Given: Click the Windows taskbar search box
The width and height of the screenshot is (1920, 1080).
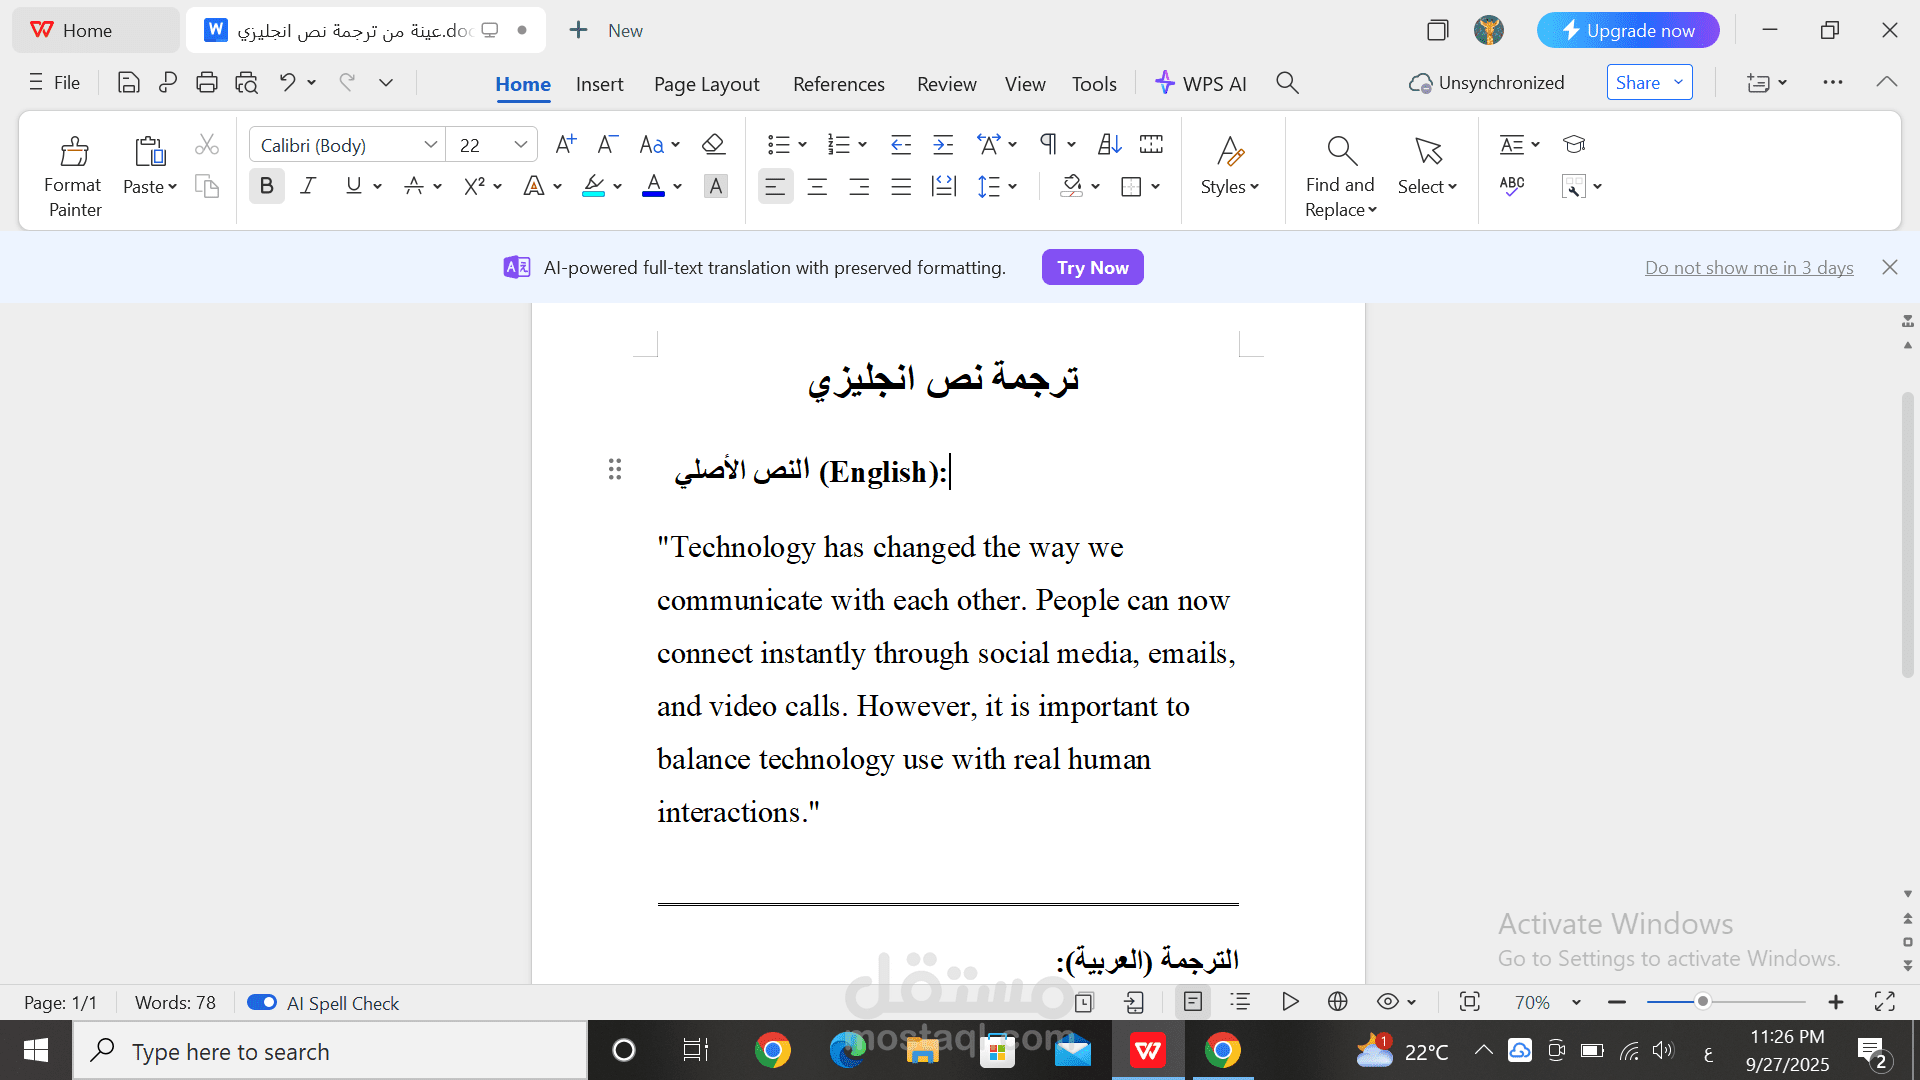Looking at the screenshot, I should [330, 1051].
